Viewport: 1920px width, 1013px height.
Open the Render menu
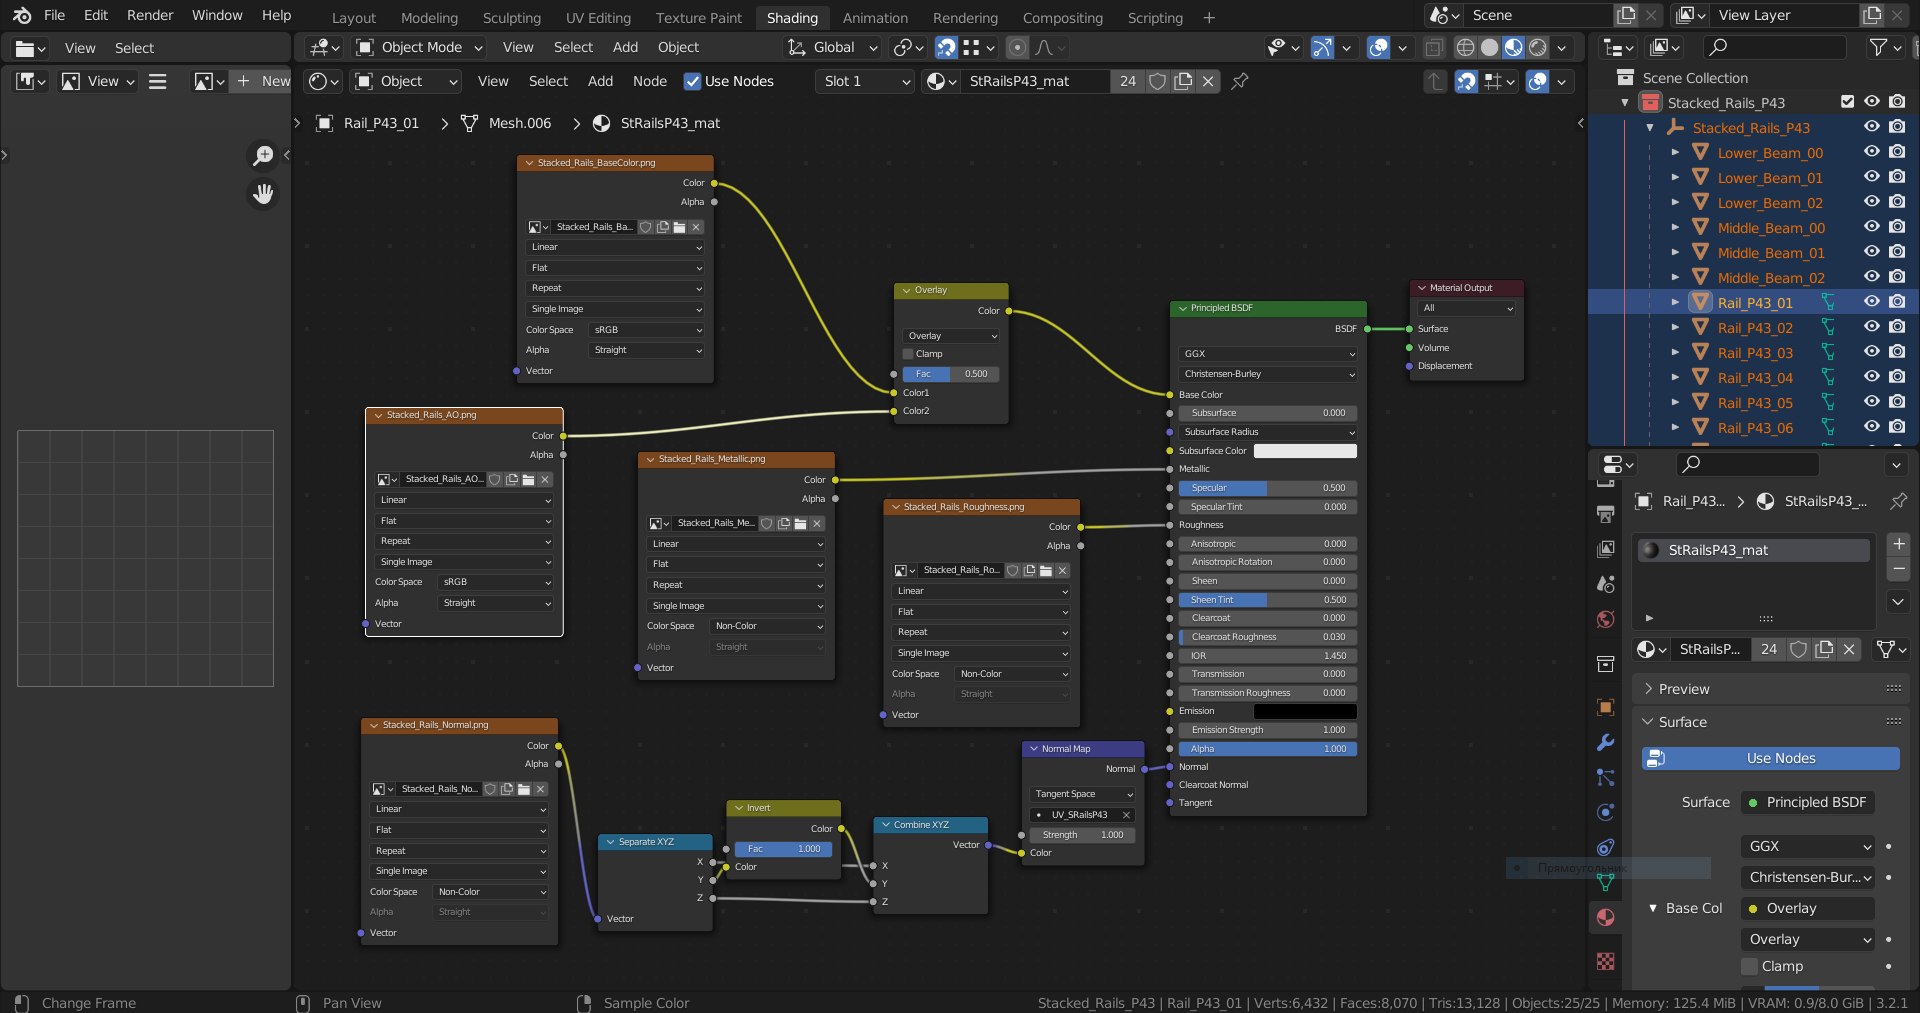[x=150, y=15]
